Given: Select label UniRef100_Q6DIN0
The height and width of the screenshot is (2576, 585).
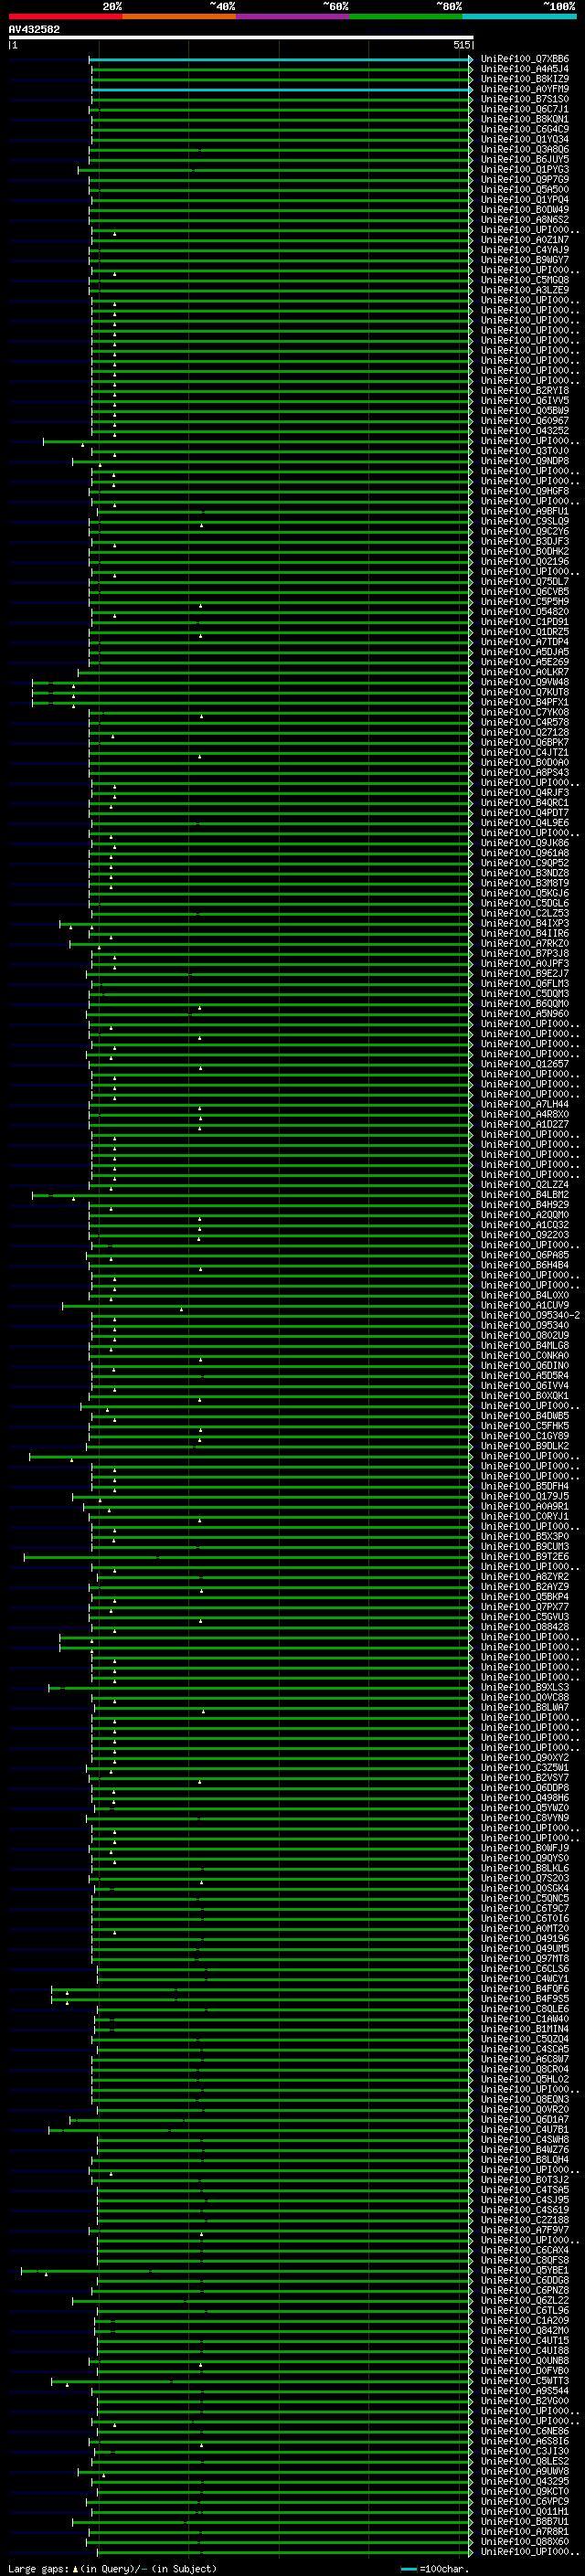Looking at the screenshot, I should [x=525, y=1366].
